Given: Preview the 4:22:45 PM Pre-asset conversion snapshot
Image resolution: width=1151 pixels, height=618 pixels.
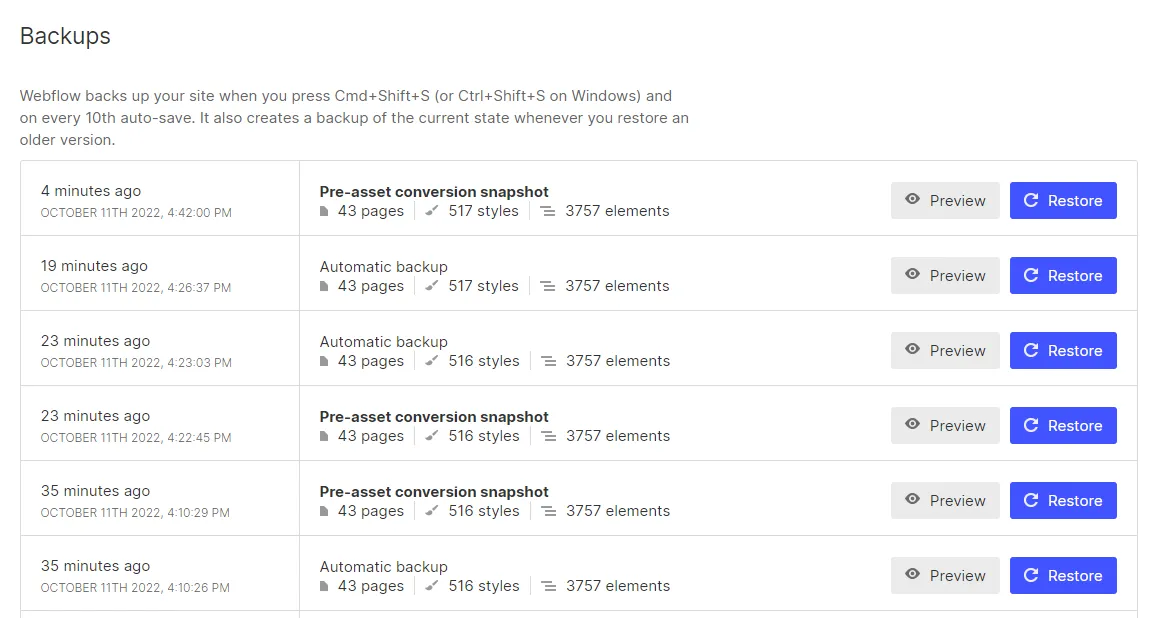Looking at the screenshot, I should [x=945, y=425].
